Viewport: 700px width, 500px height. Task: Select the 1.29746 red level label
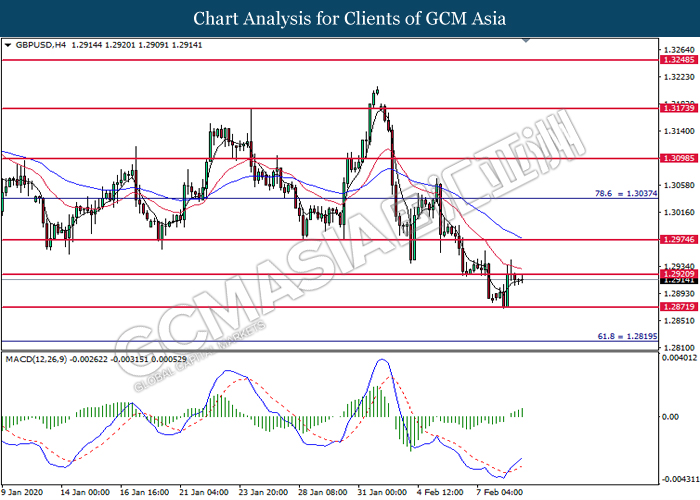(679, 240)
